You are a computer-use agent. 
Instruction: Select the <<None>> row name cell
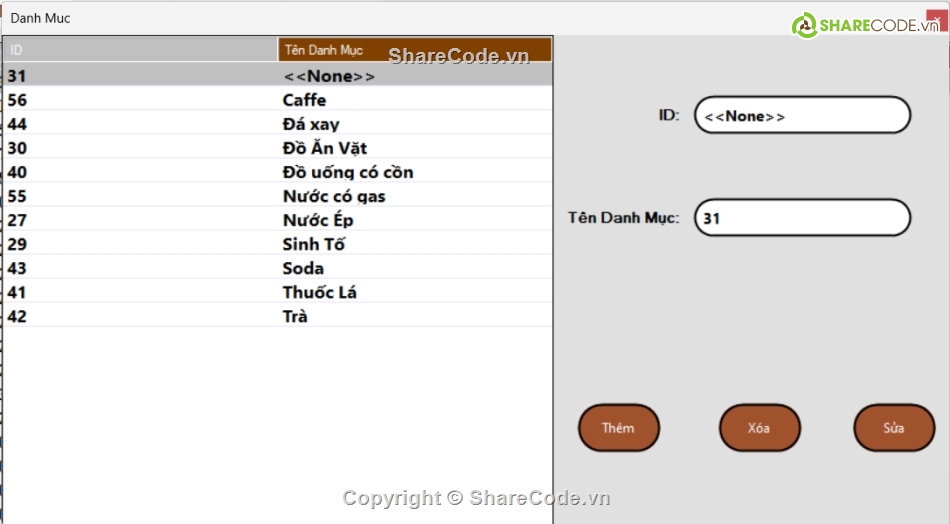pyautogui.click(x=414, y=76)
